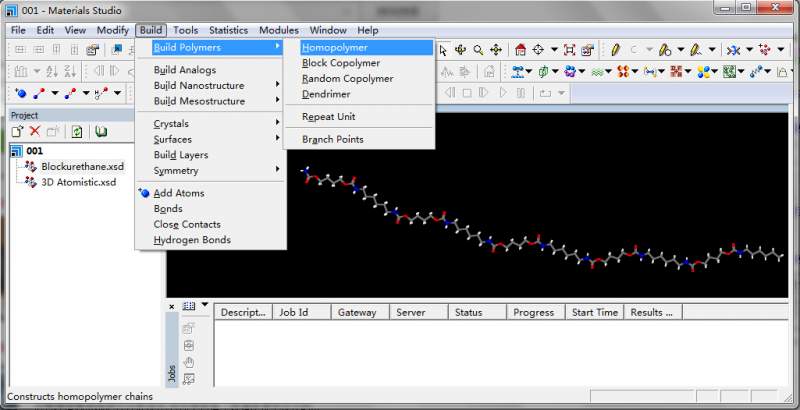Click the blue and yellow spheres module icon
Screen dimensions: 800x410
(x=704, y=72)
